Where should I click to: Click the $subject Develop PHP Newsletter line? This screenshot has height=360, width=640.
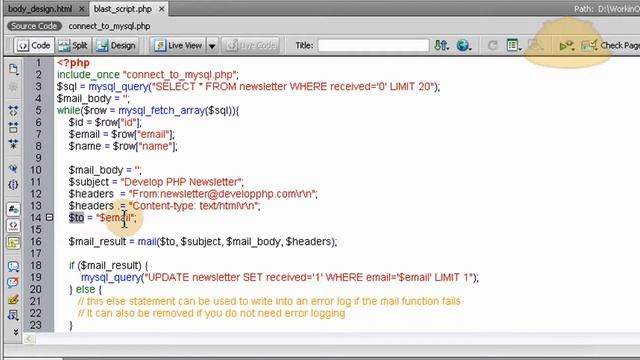pyautogui.click(x=156, y=182)
